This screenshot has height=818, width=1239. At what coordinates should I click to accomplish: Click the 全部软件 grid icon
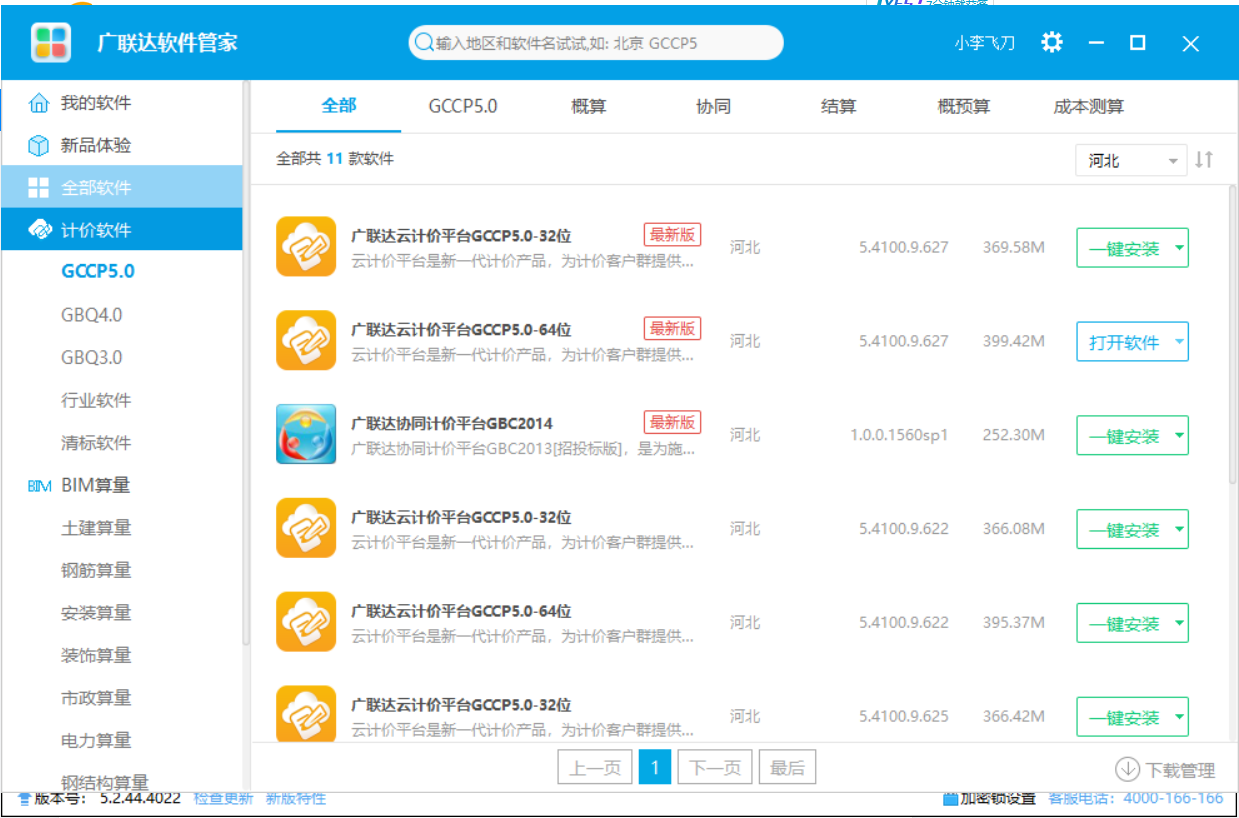pyautogui.click(x=38, y=188)
